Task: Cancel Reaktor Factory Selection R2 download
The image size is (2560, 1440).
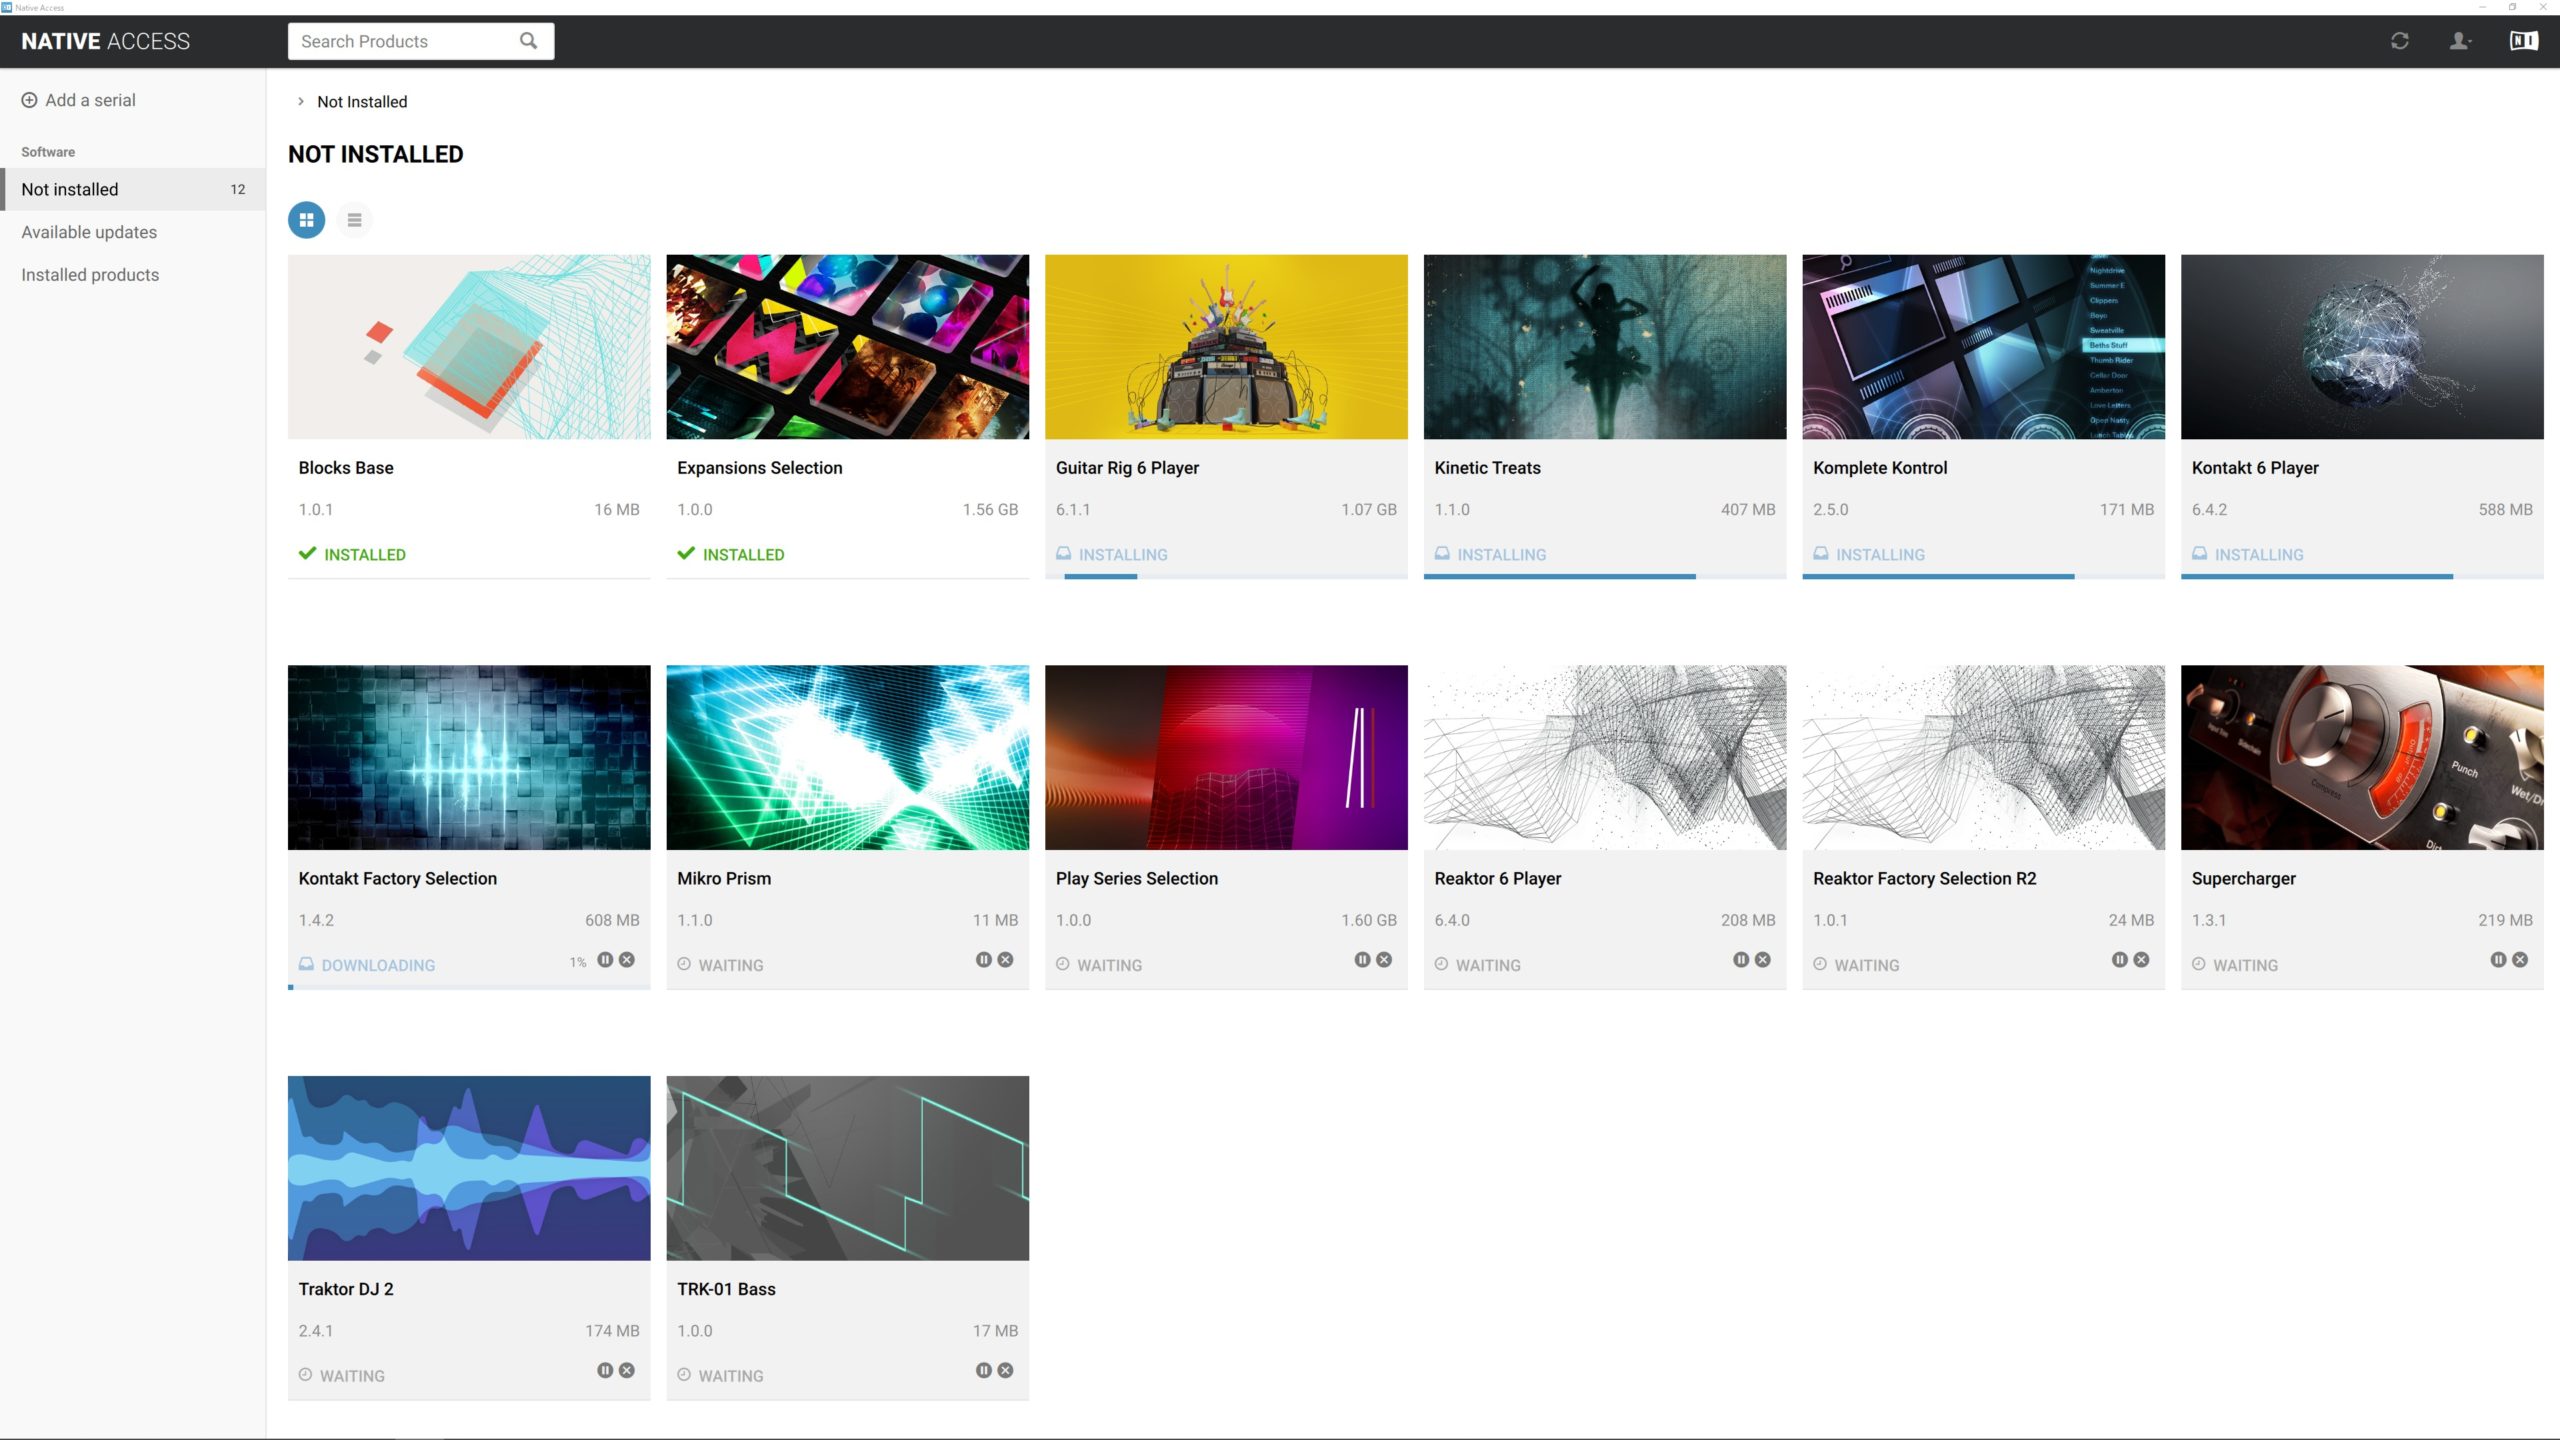Action: (2142, 960)
